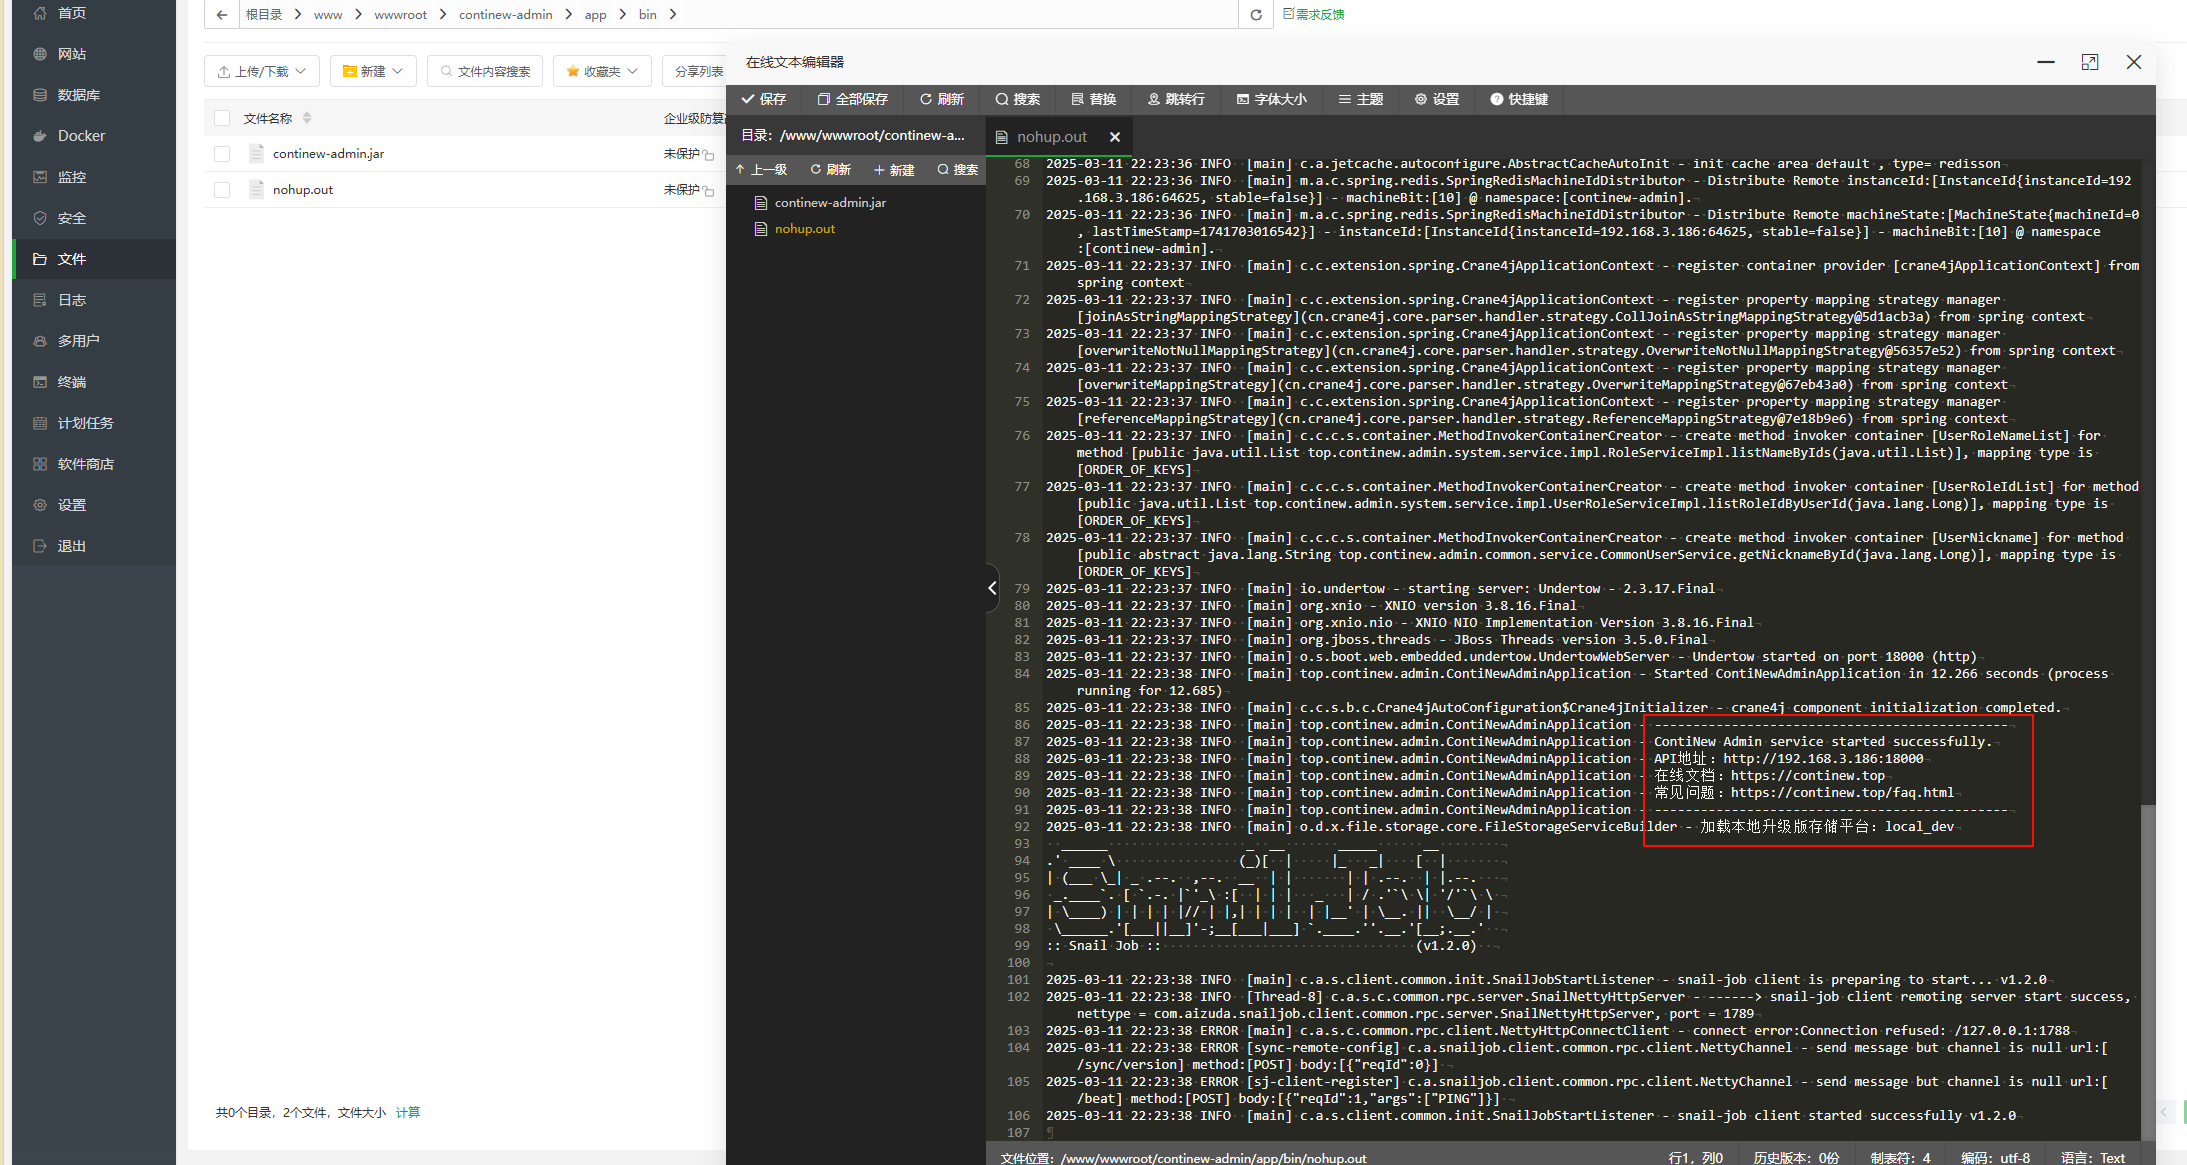
Task: Open the 数据库 database sidebar item
Action: (x=94, y=95)
